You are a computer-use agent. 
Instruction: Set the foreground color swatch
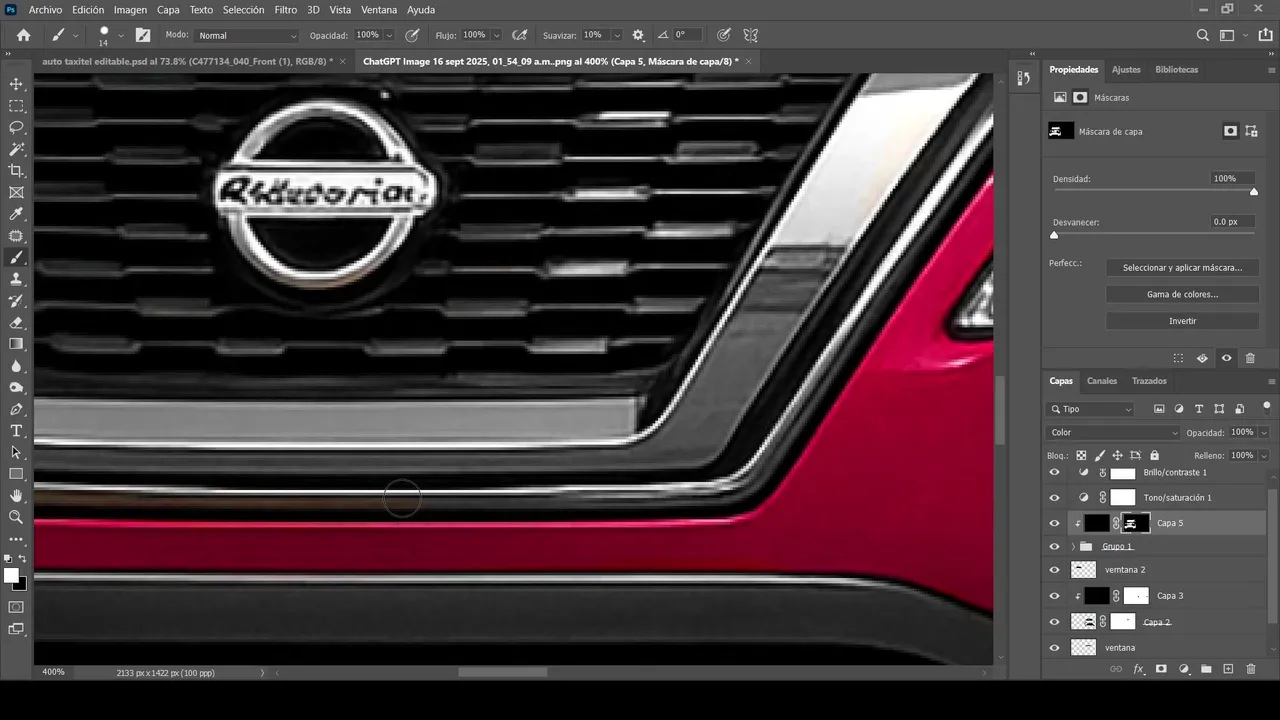click(11, 575)
